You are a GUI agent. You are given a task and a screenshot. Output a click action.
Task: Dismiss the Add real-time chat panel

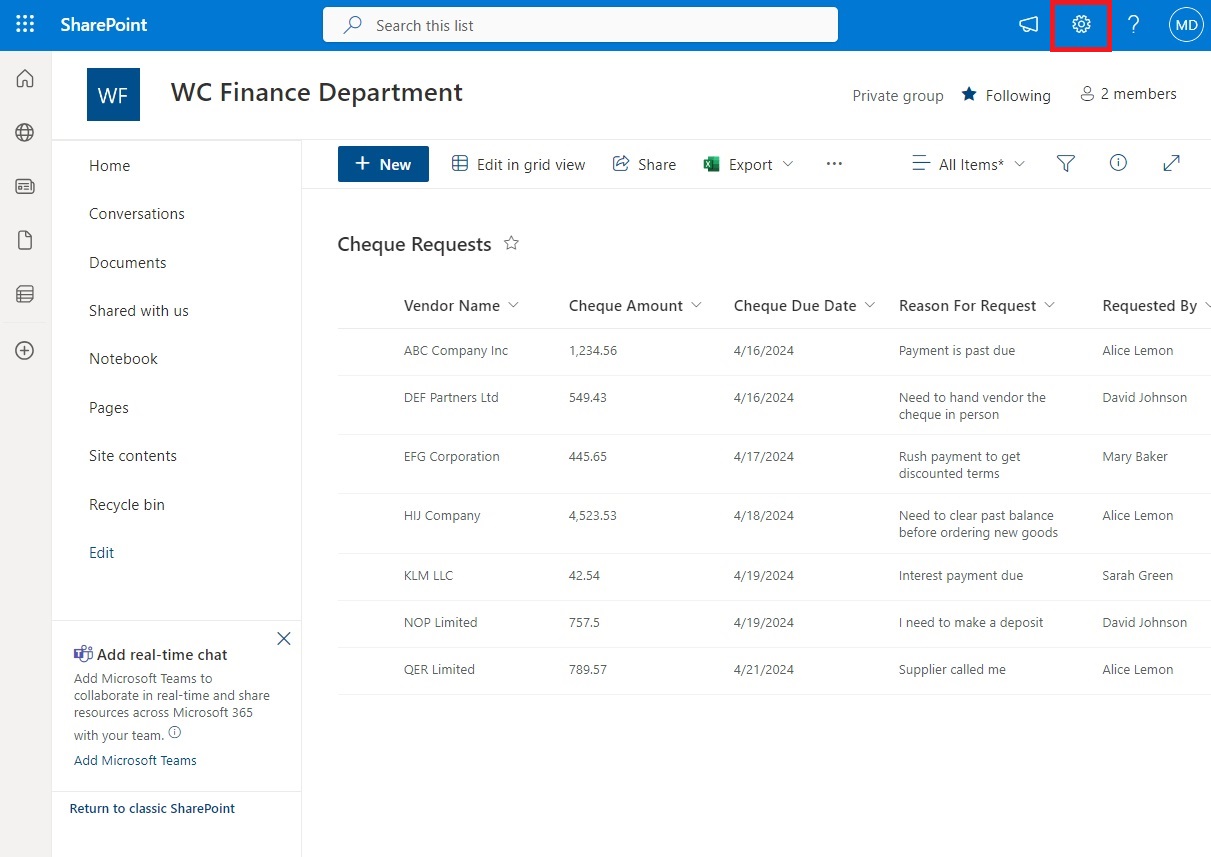point(283,638)
